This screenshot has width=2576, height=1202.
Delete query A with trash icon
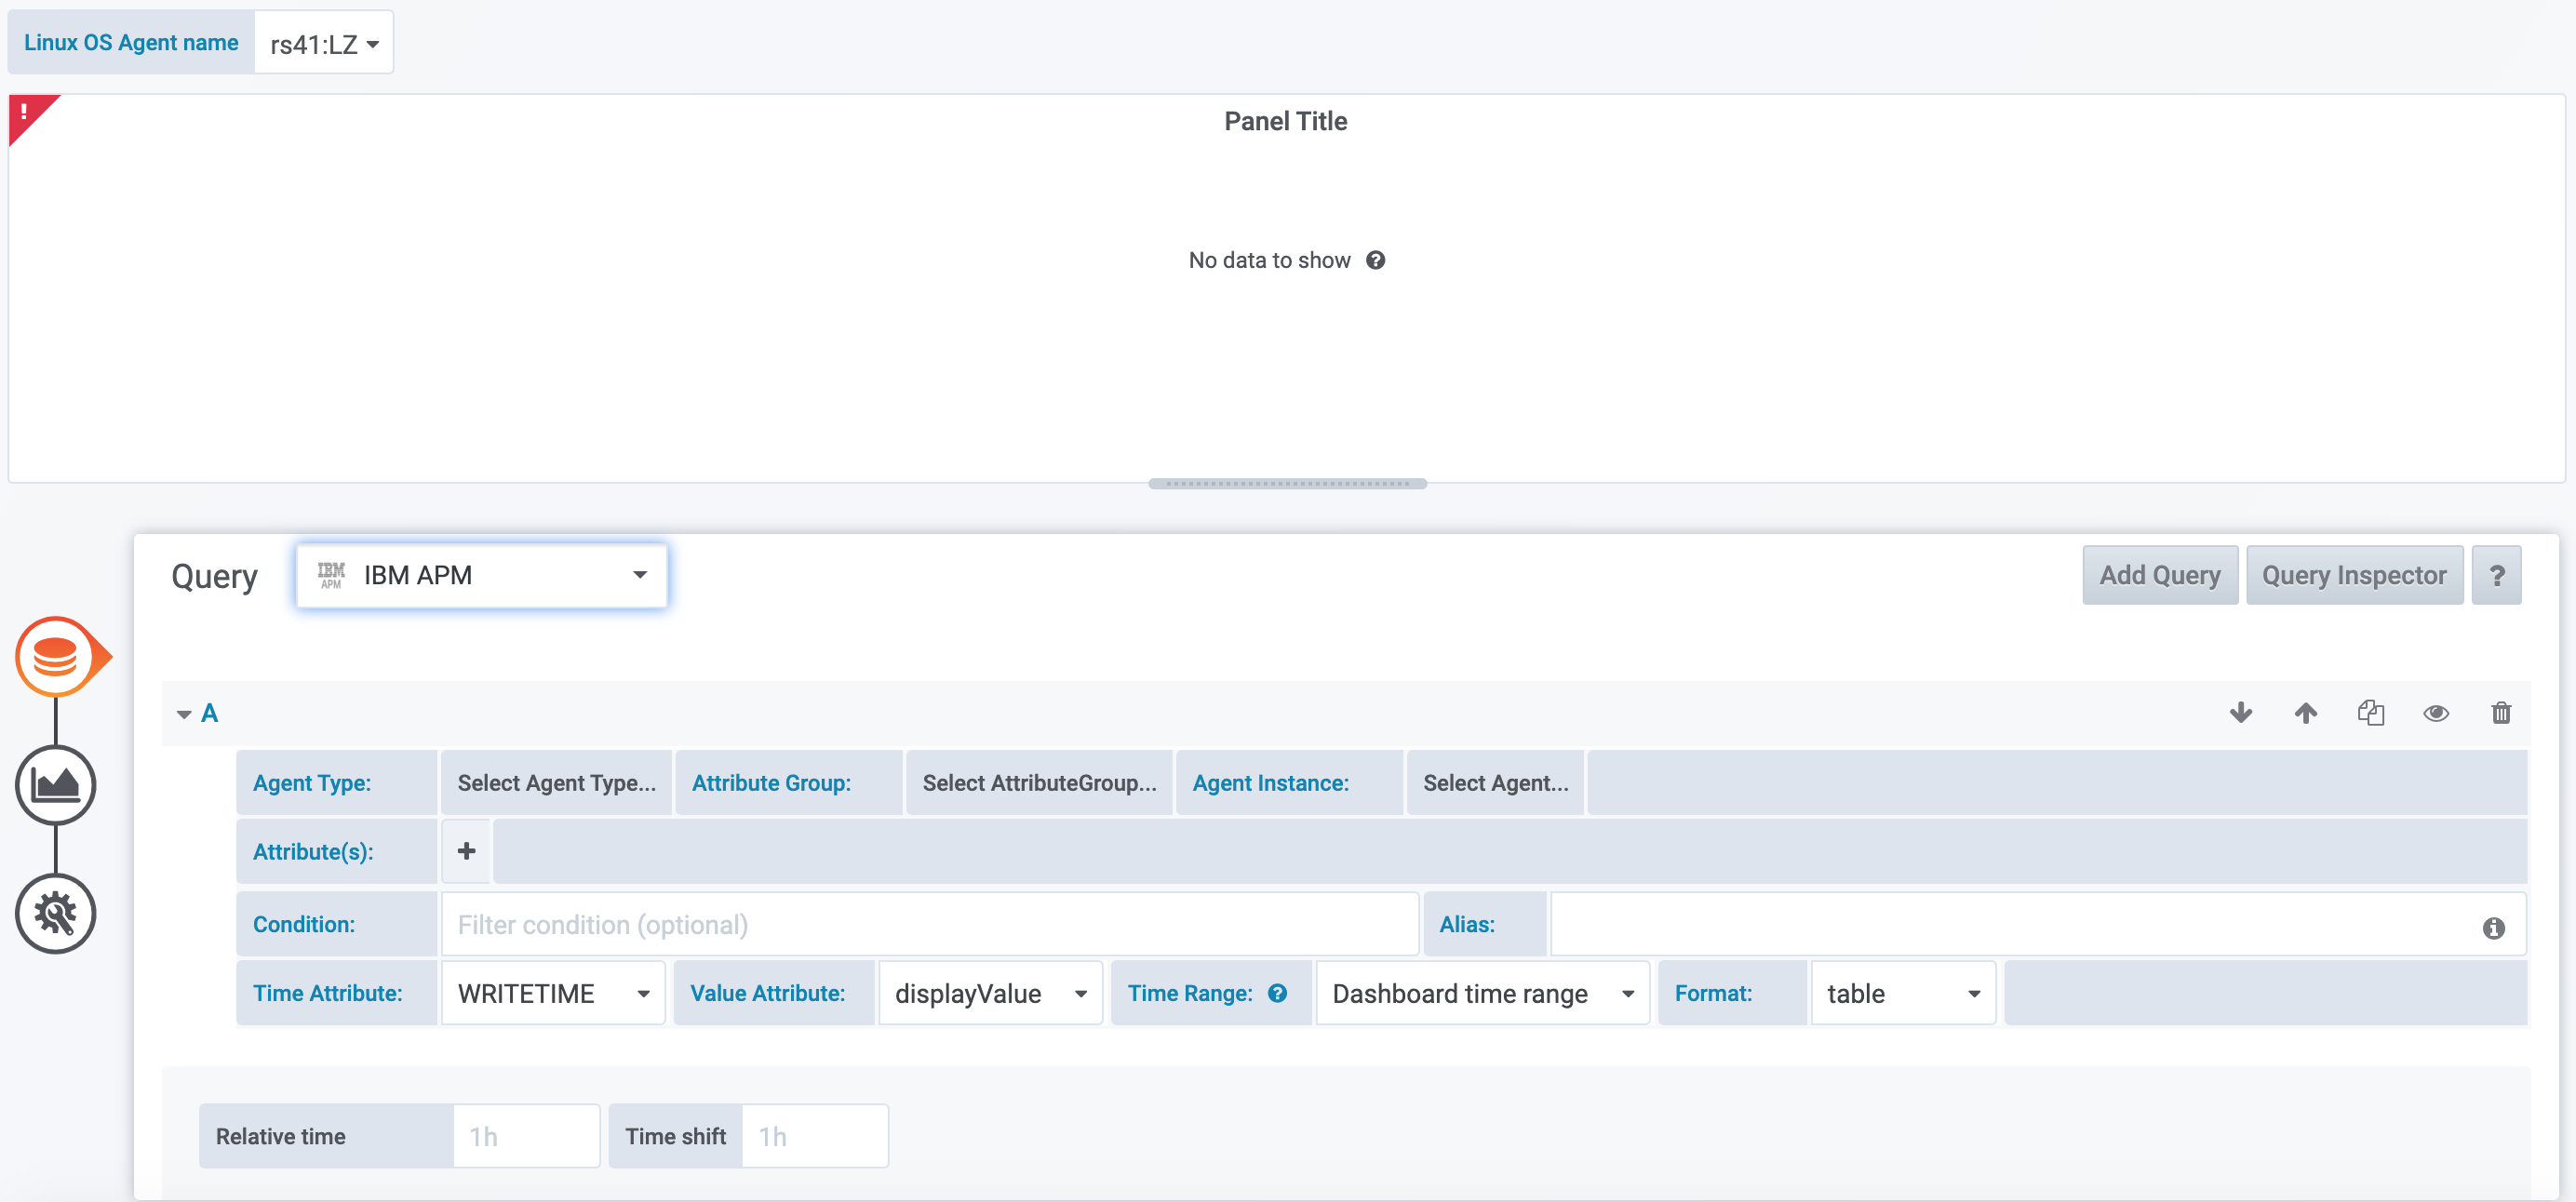(2500, 713)
